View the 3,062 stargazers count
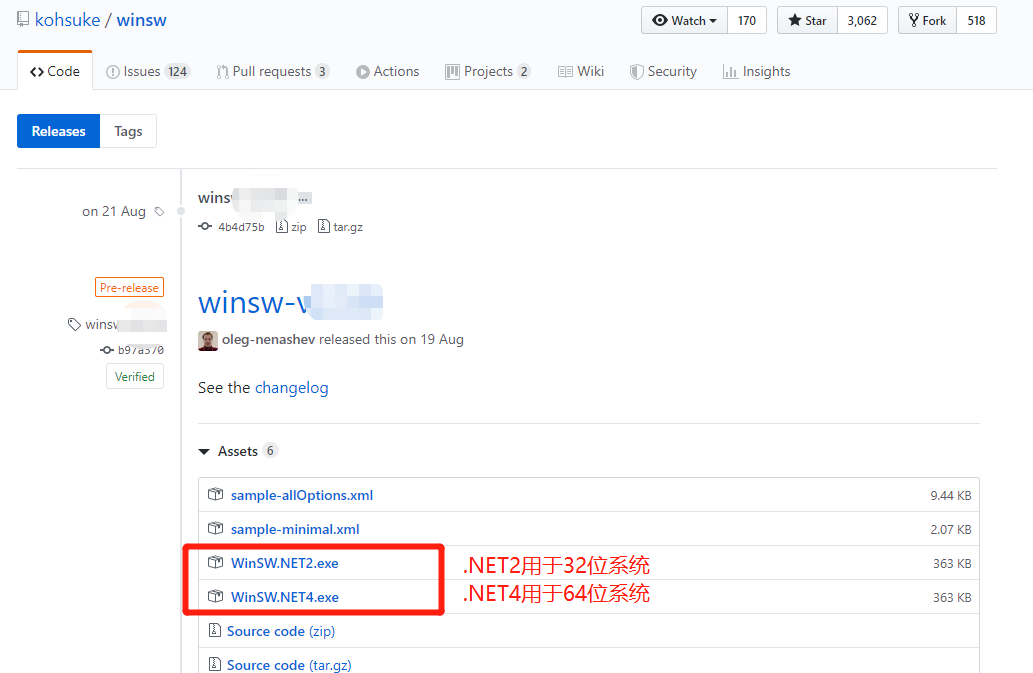This screenshot has width=1033, height=673. click(x=862, y=20)
